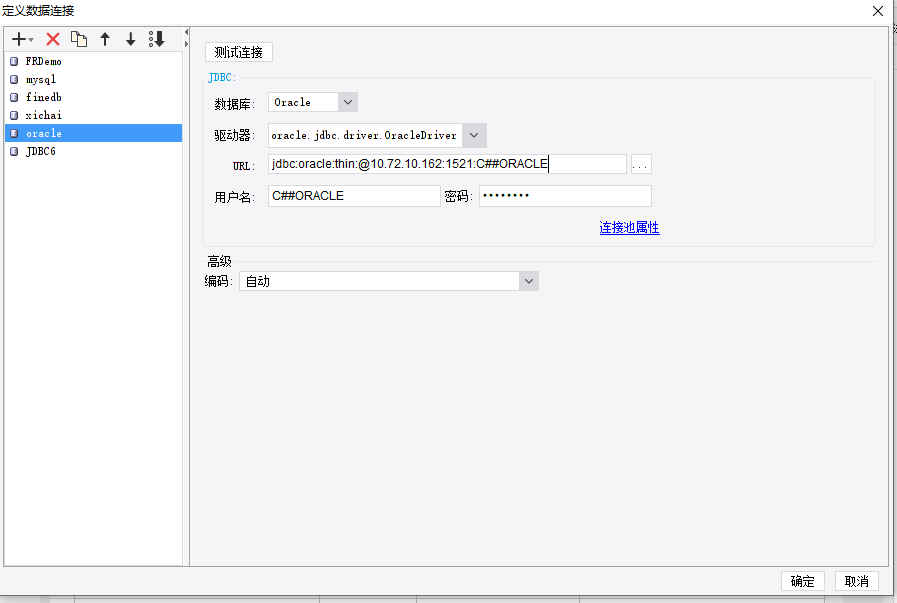Select oracle connection in list
Image resolution: width=897 pixels, height=603 pixels.
(94, 133)
